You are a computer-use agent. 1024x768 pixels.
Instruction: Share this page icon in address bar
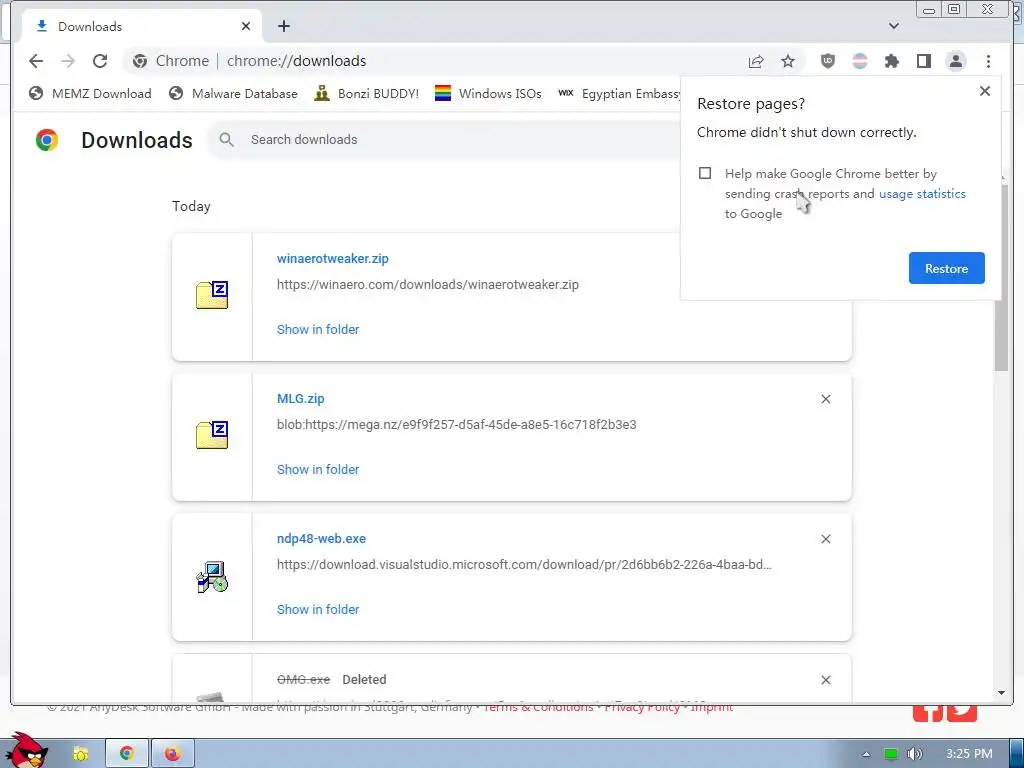[x=756, y=61]
